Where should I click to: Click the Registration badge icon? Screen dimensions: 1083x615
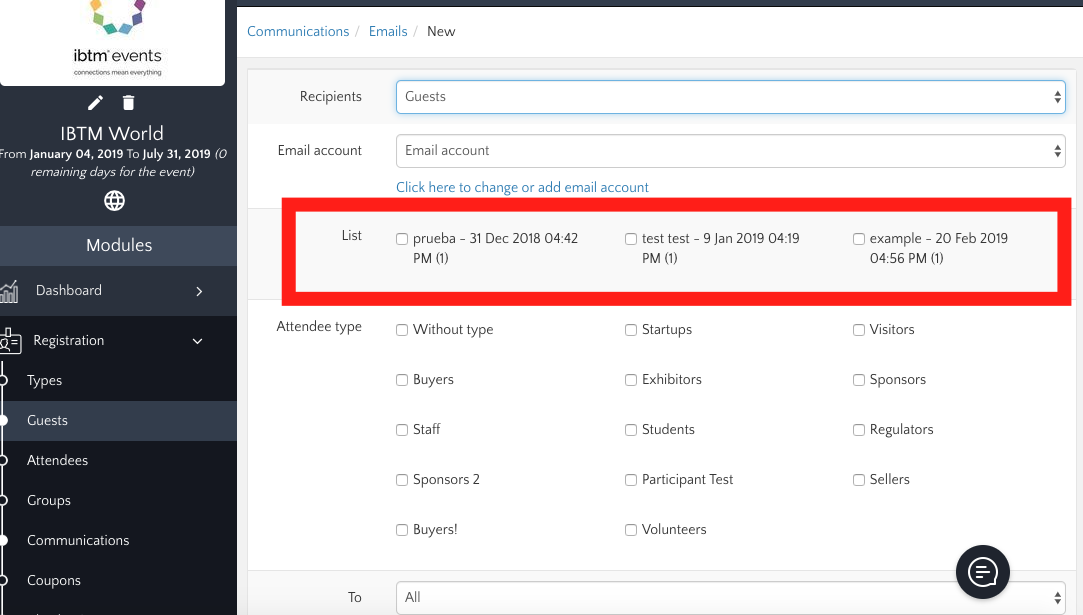pos(10,341)
